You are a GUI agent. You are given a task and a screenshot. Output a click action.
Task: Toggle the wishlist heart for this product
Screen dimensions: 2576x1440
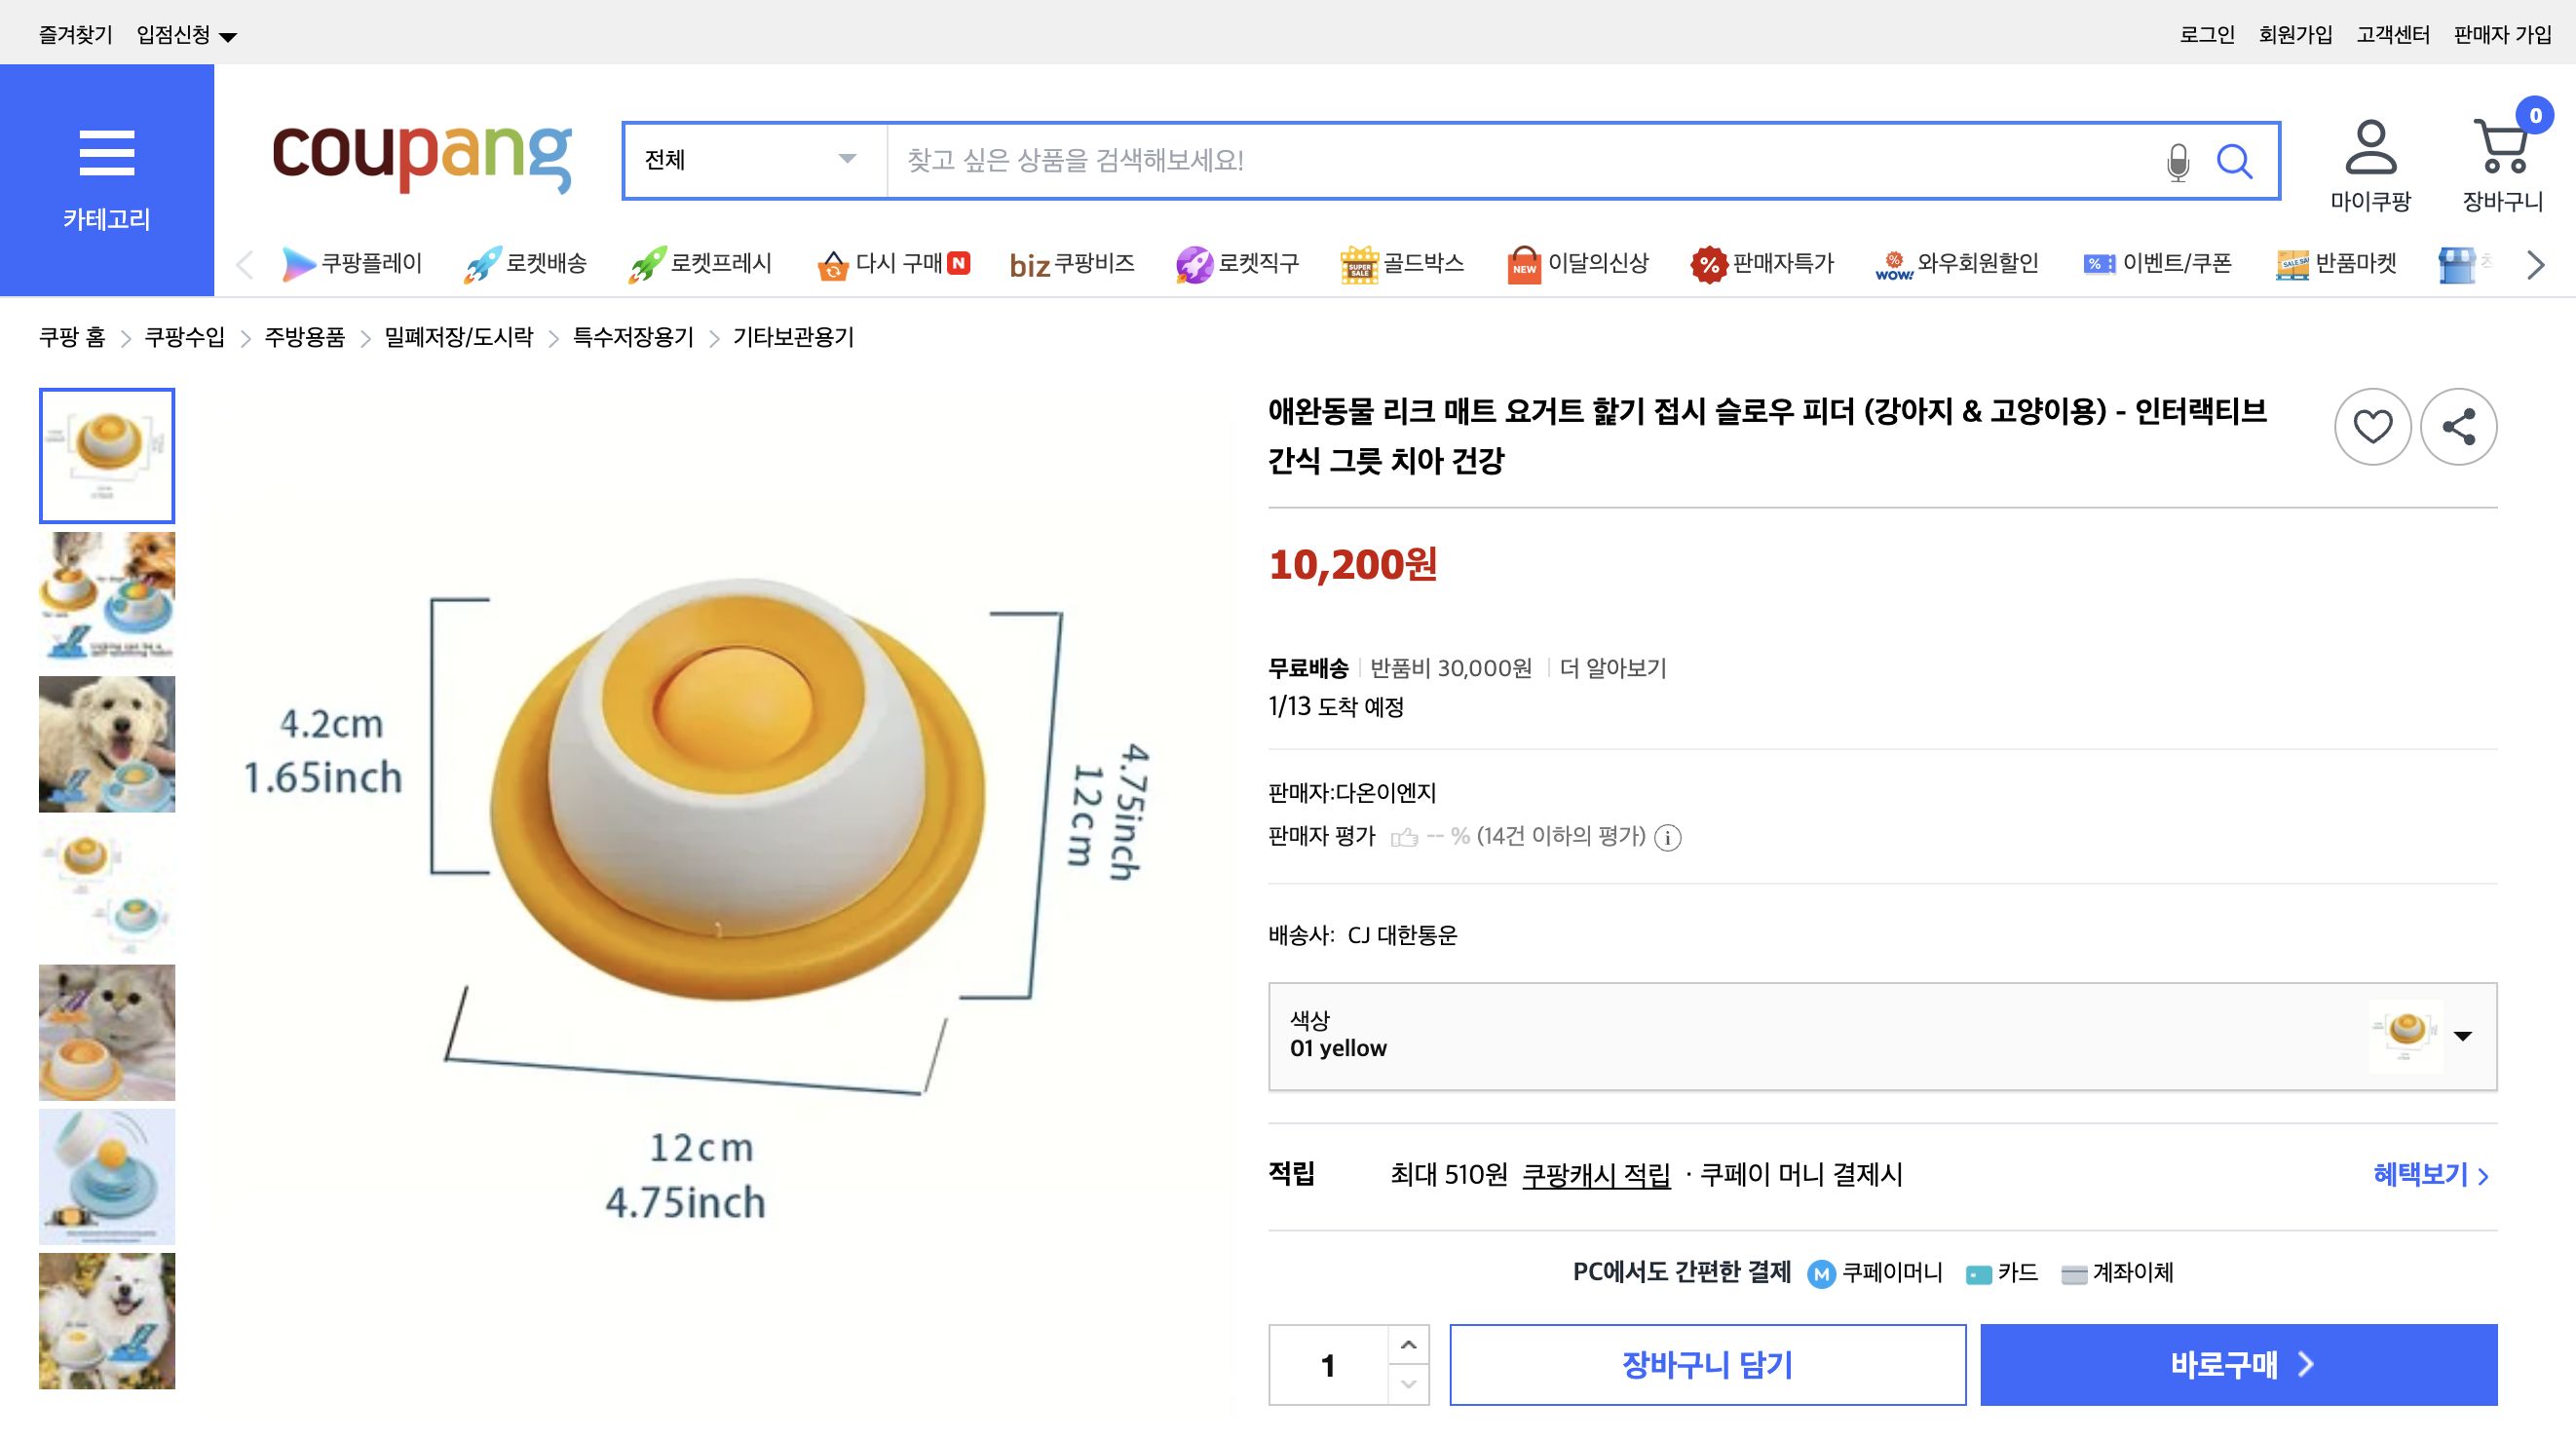[2372, 425]
